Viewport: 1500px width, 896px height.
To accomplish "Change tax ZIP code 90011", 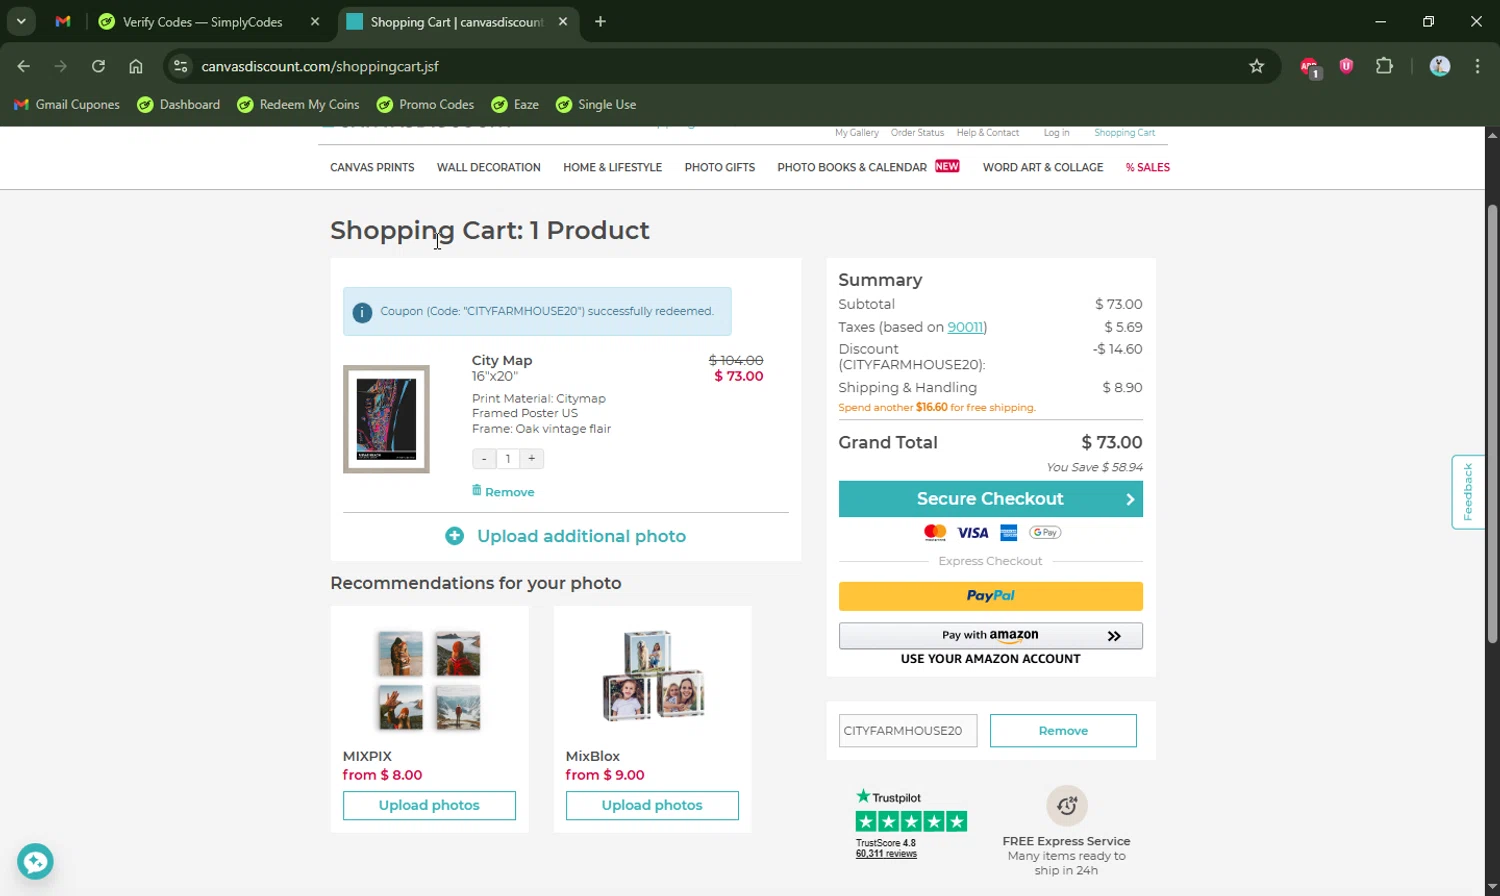I will 965,327.
